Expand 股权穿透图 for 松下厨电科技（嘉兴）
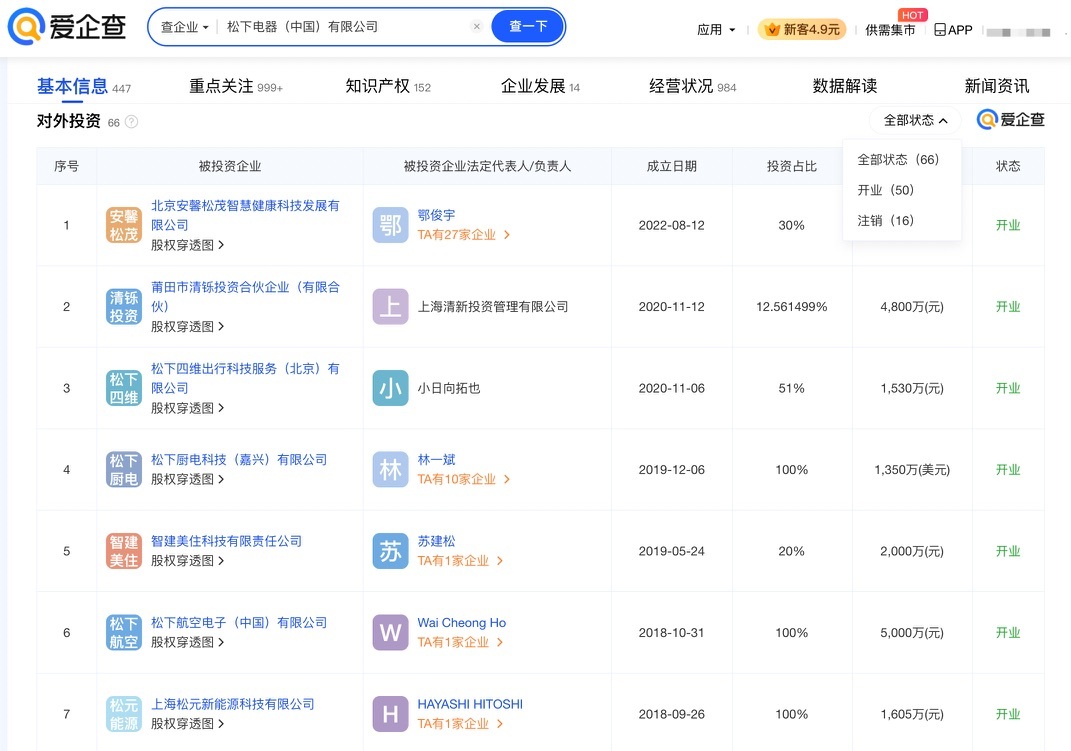The image size is (1071, 751). click(x=187, y=479)
